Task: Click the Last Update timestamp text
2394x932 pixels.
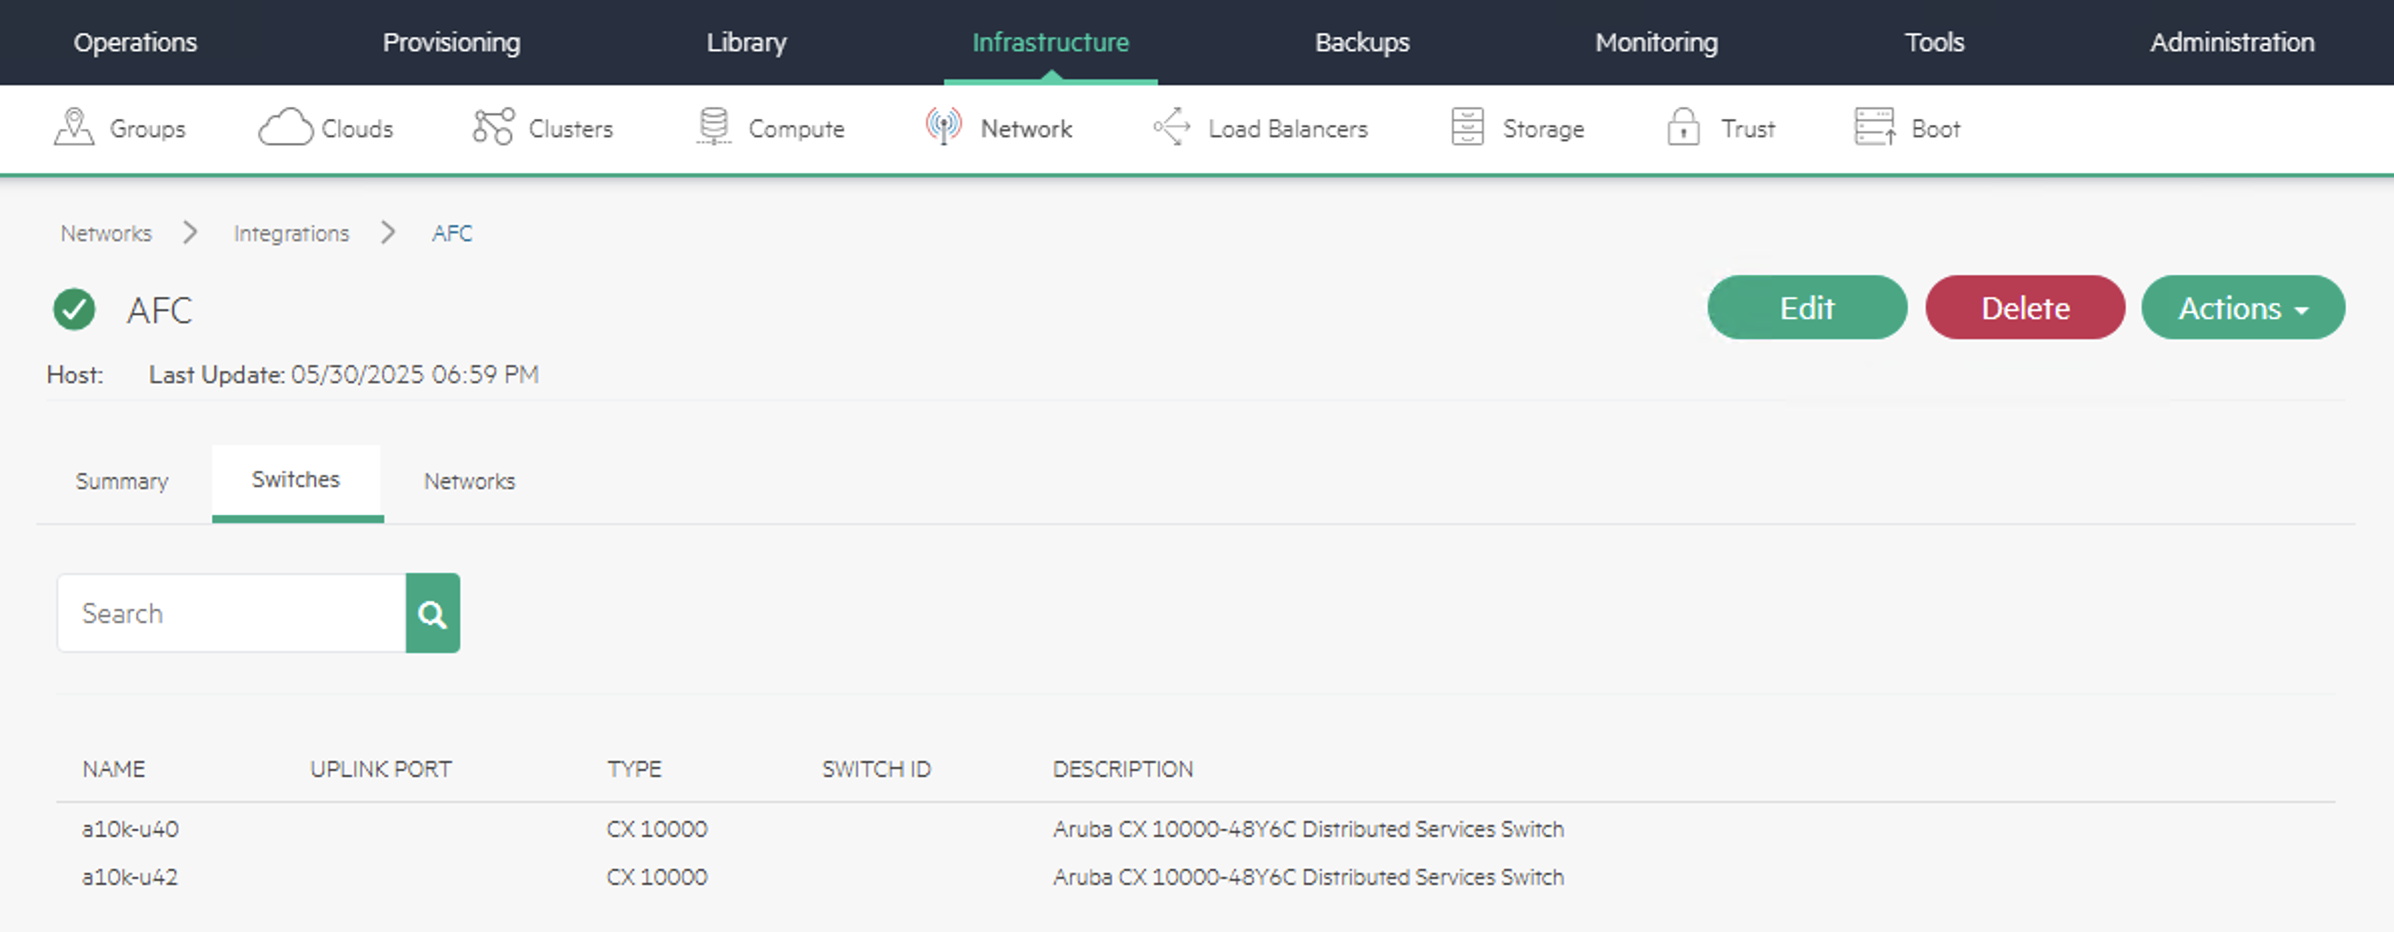Action: pyautogui.click(x=344, y=374)
